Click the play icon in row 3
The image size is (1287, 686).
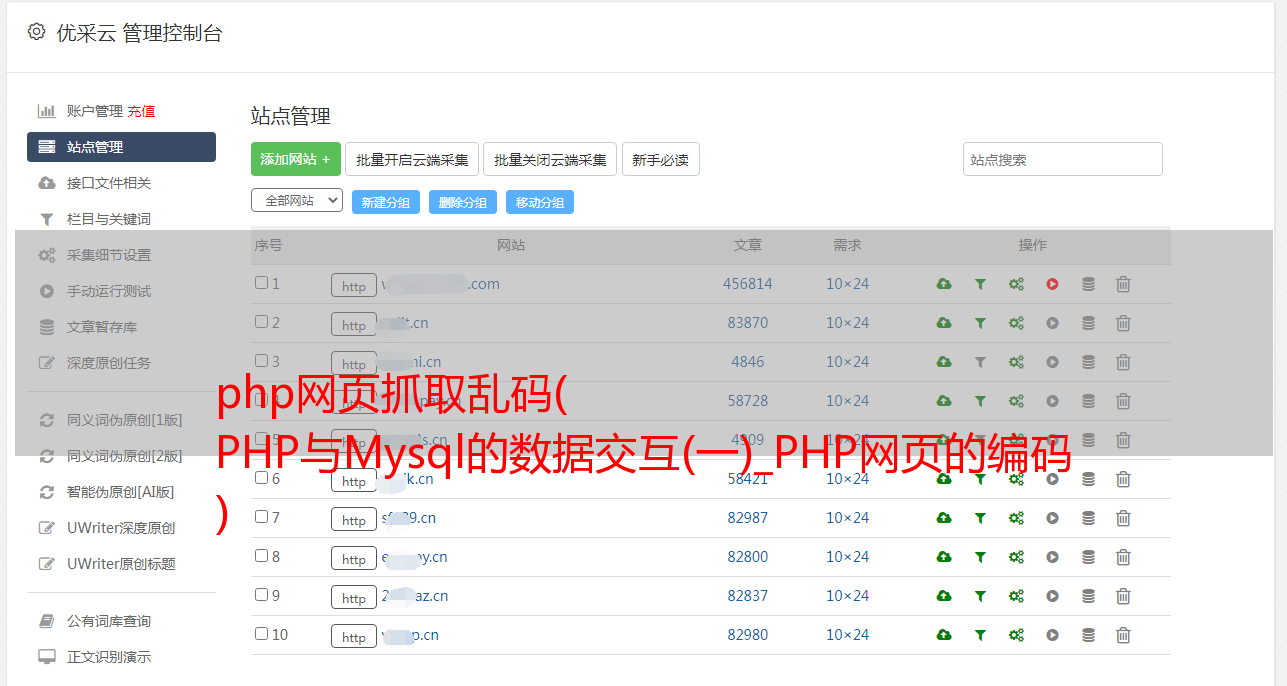(x=1052, y=362)
